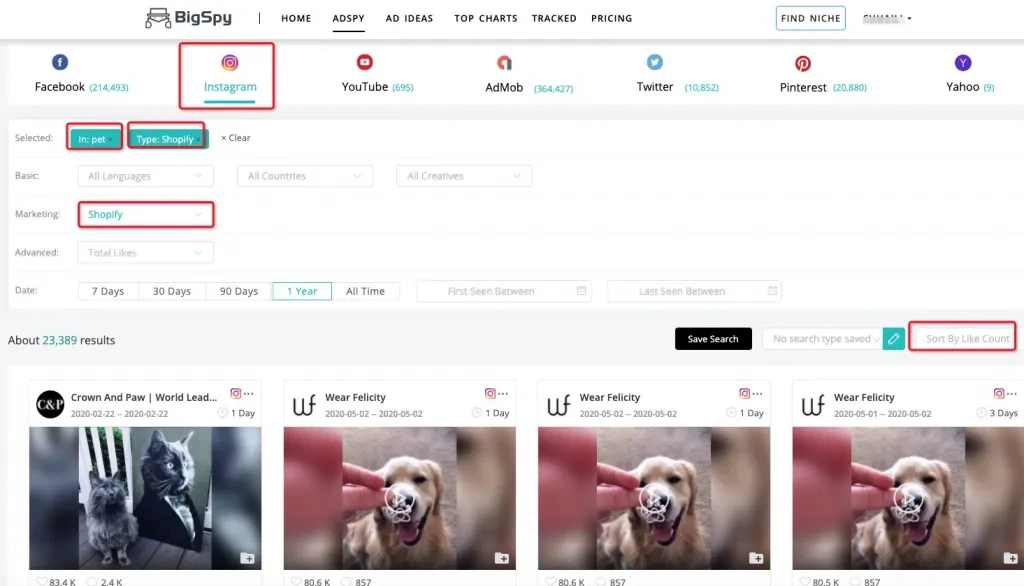Open the Crown And Paw ad thumbnail

(145, 495)
